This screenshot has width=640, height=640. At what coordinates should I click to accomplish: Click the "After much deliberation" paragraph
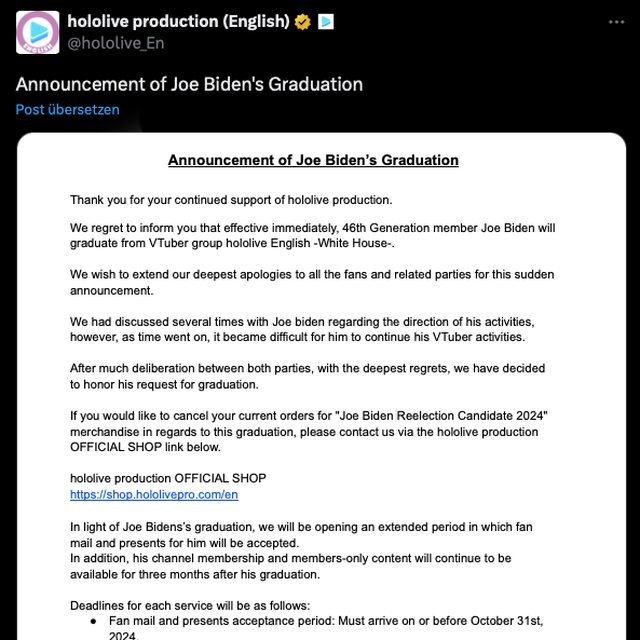309,375
